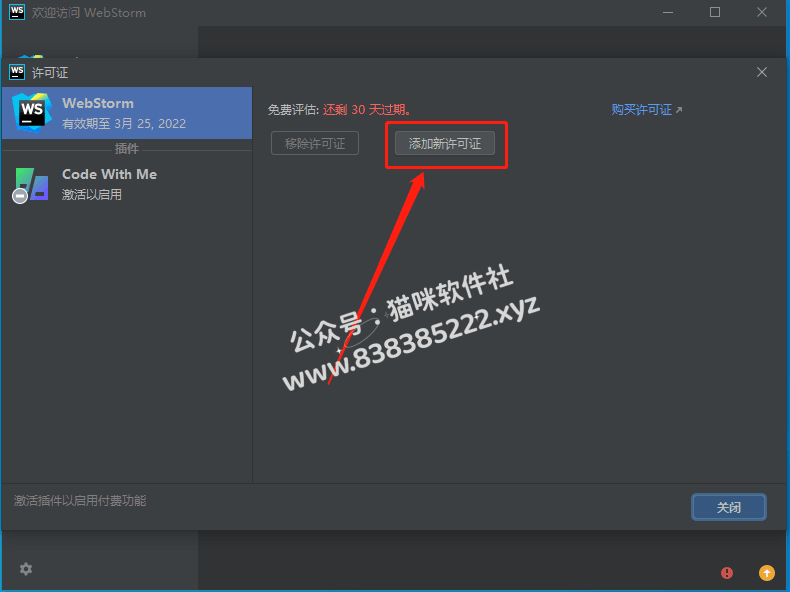Open the Buy License link

(x=641, y=109)
